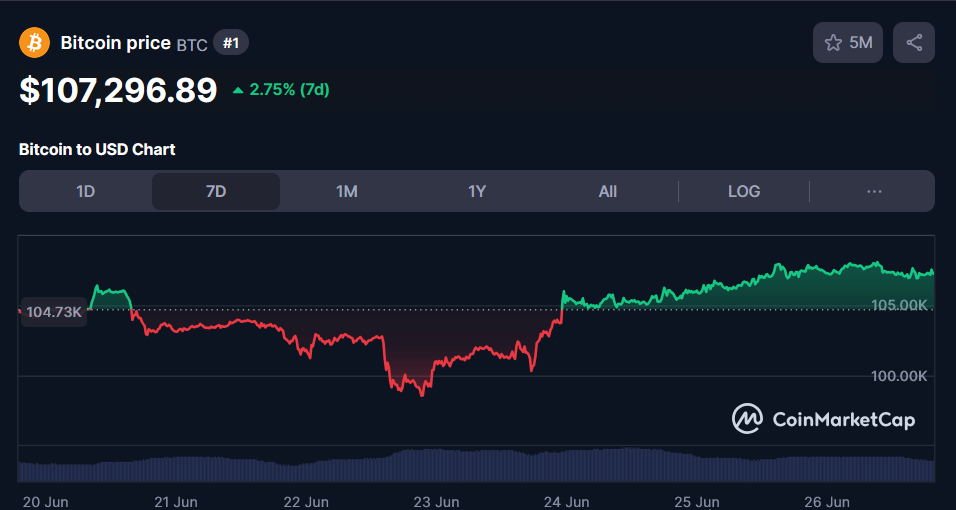The width and height of the screenshot is (956, 510).
Task: Click the 100.00K axis label
Action: 899,376
